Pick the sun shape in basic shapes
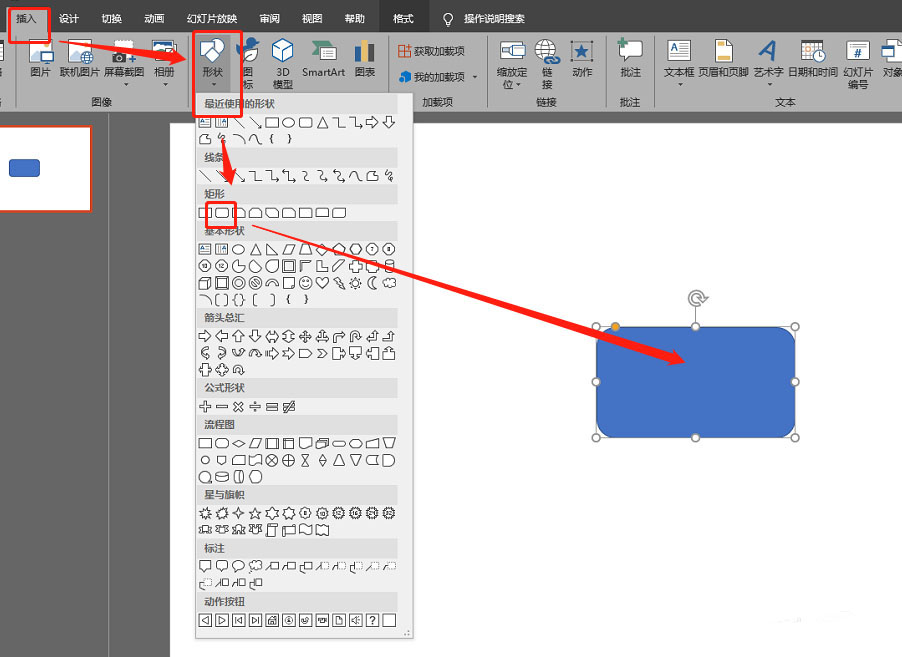902x657 pixels. 356,282
